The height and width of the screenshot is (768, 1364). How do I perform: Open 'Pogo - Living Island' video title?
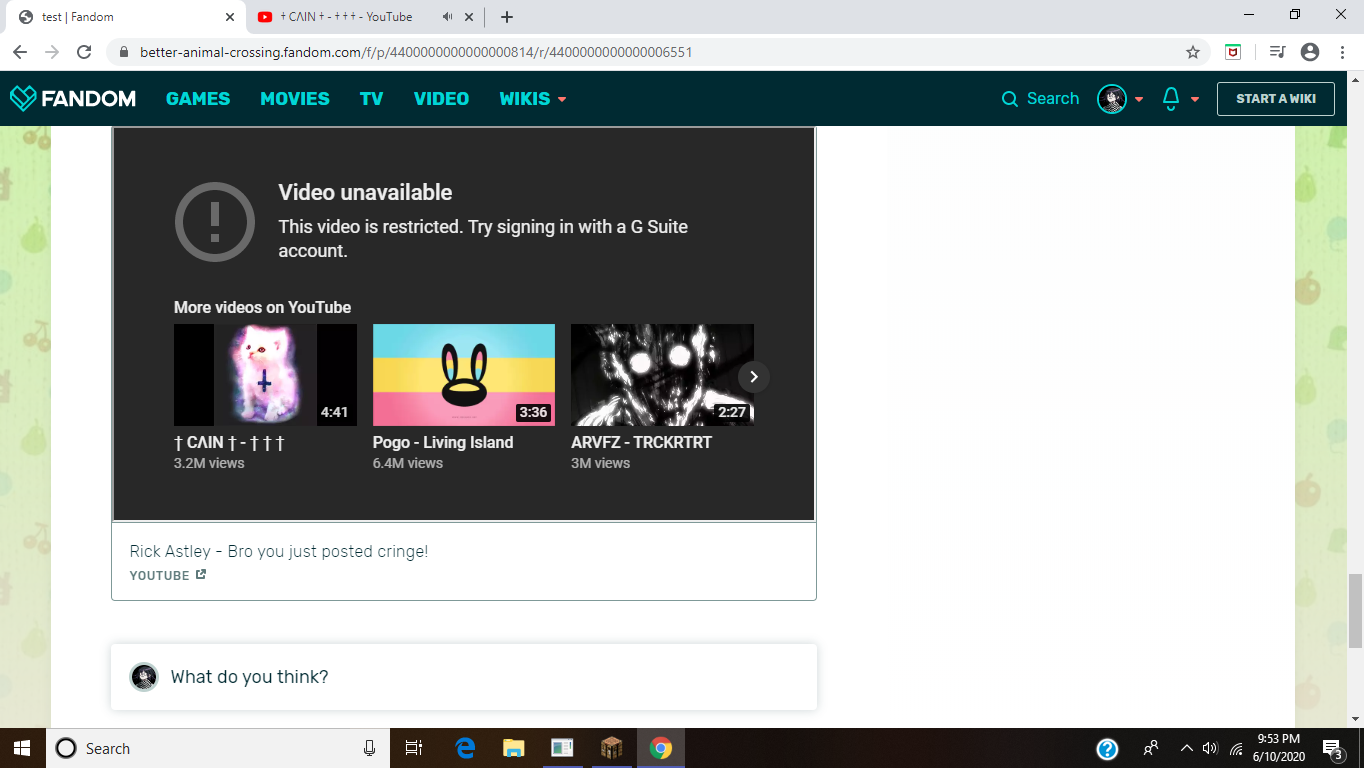(x=443, y=442)
